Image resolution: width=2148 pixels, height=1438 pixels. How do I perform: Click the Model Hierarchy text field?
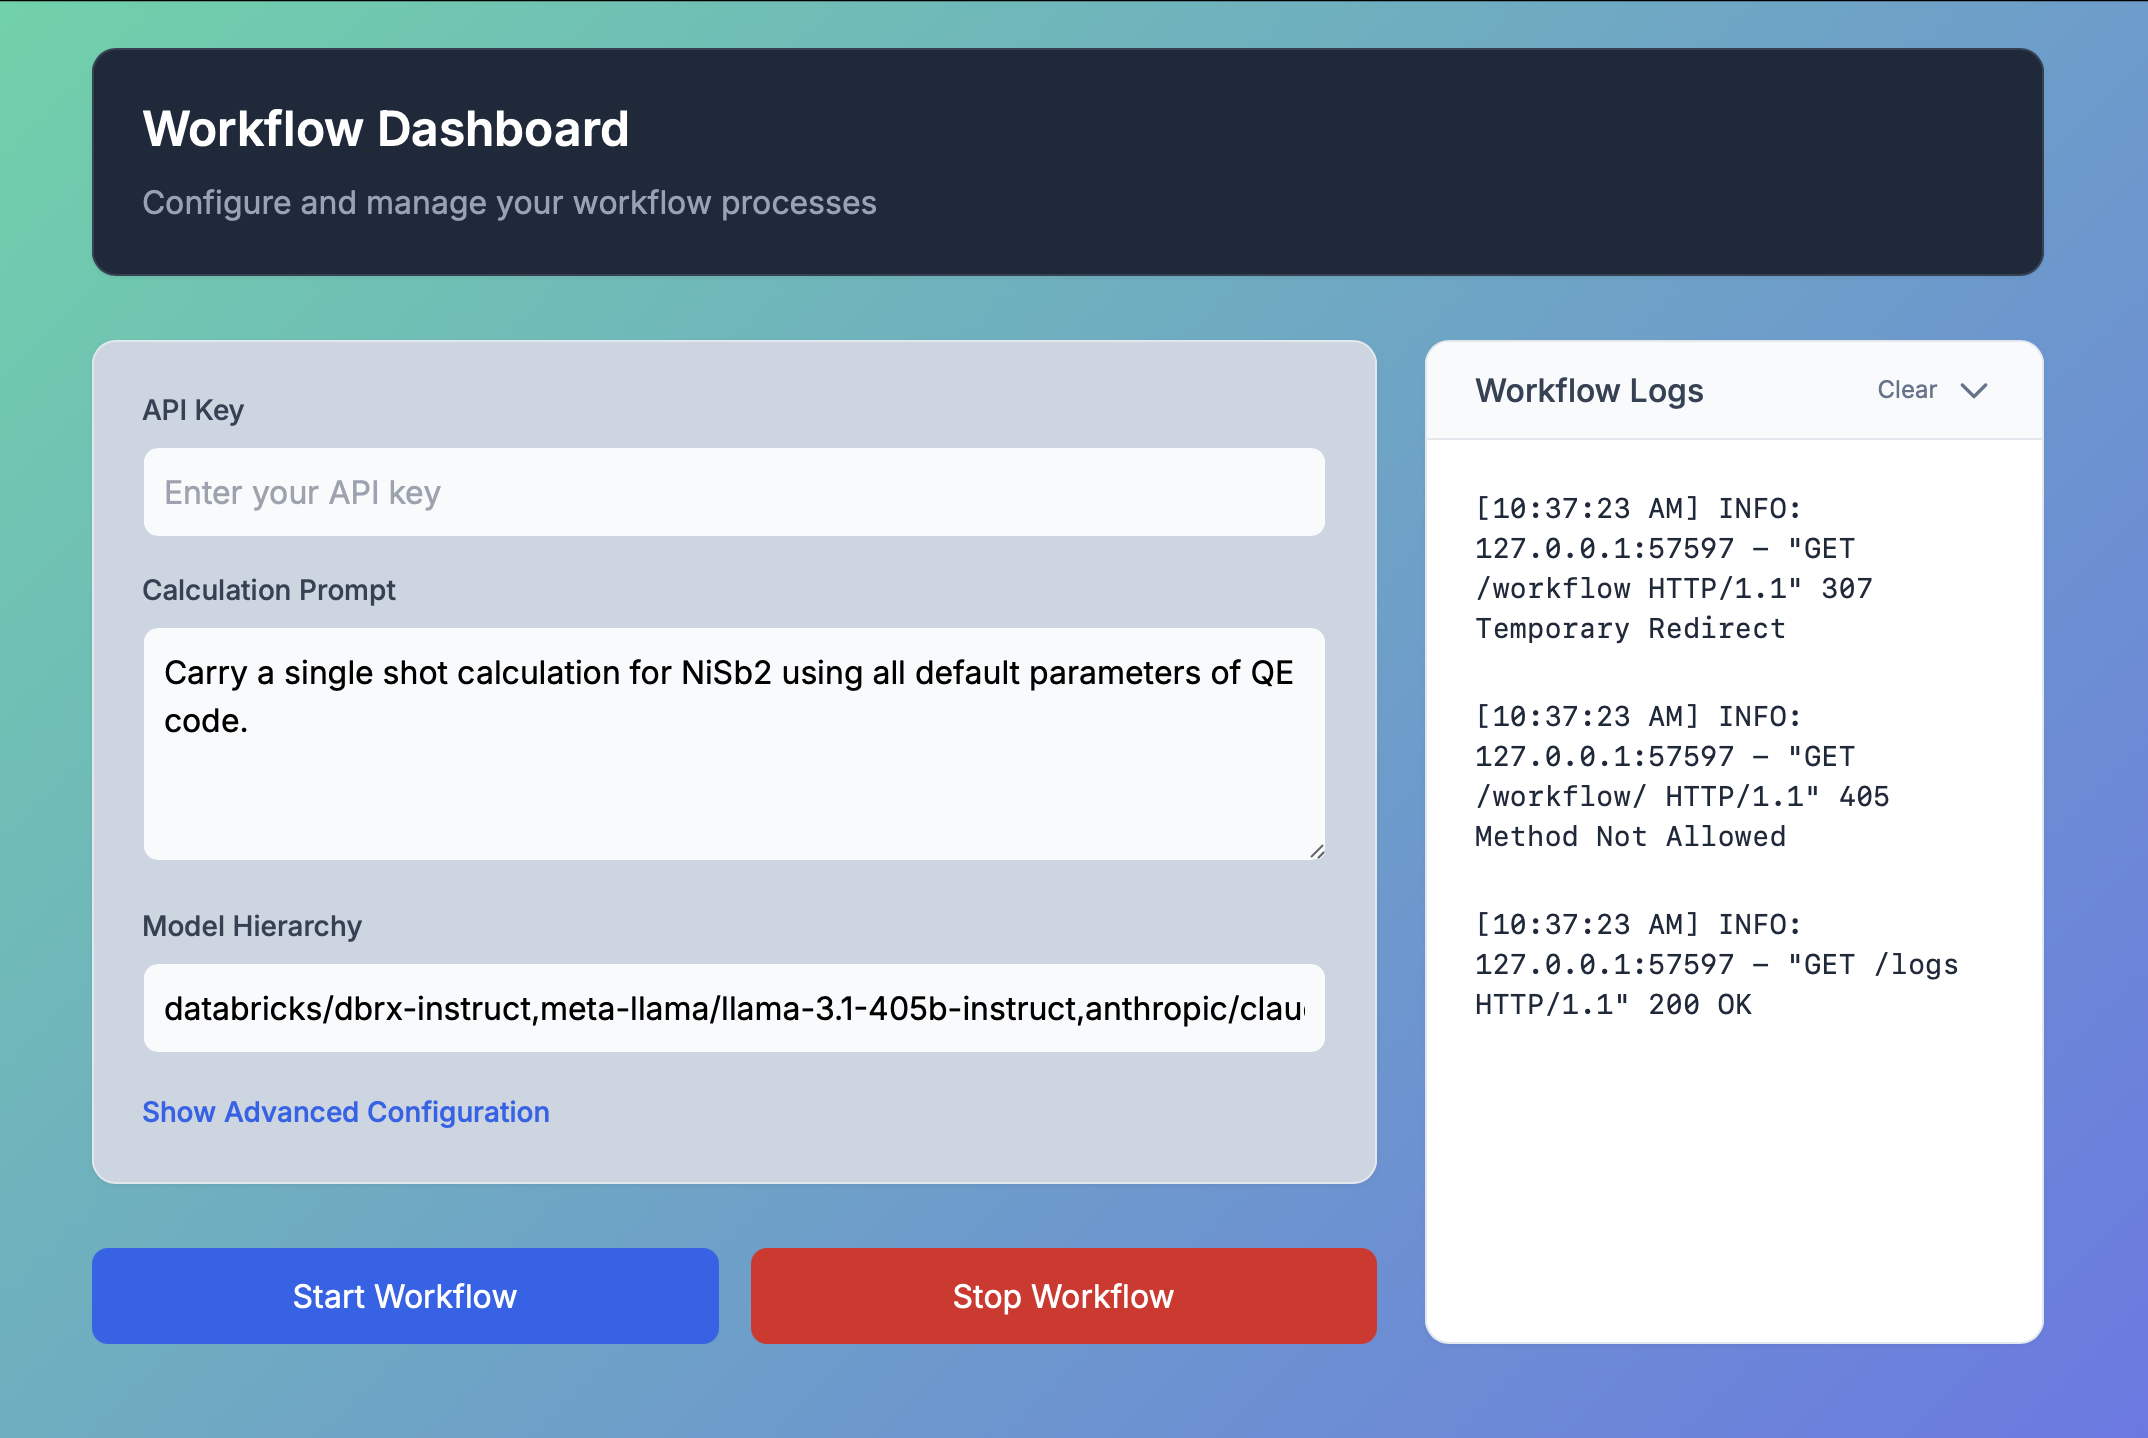tap(734, 1008)
